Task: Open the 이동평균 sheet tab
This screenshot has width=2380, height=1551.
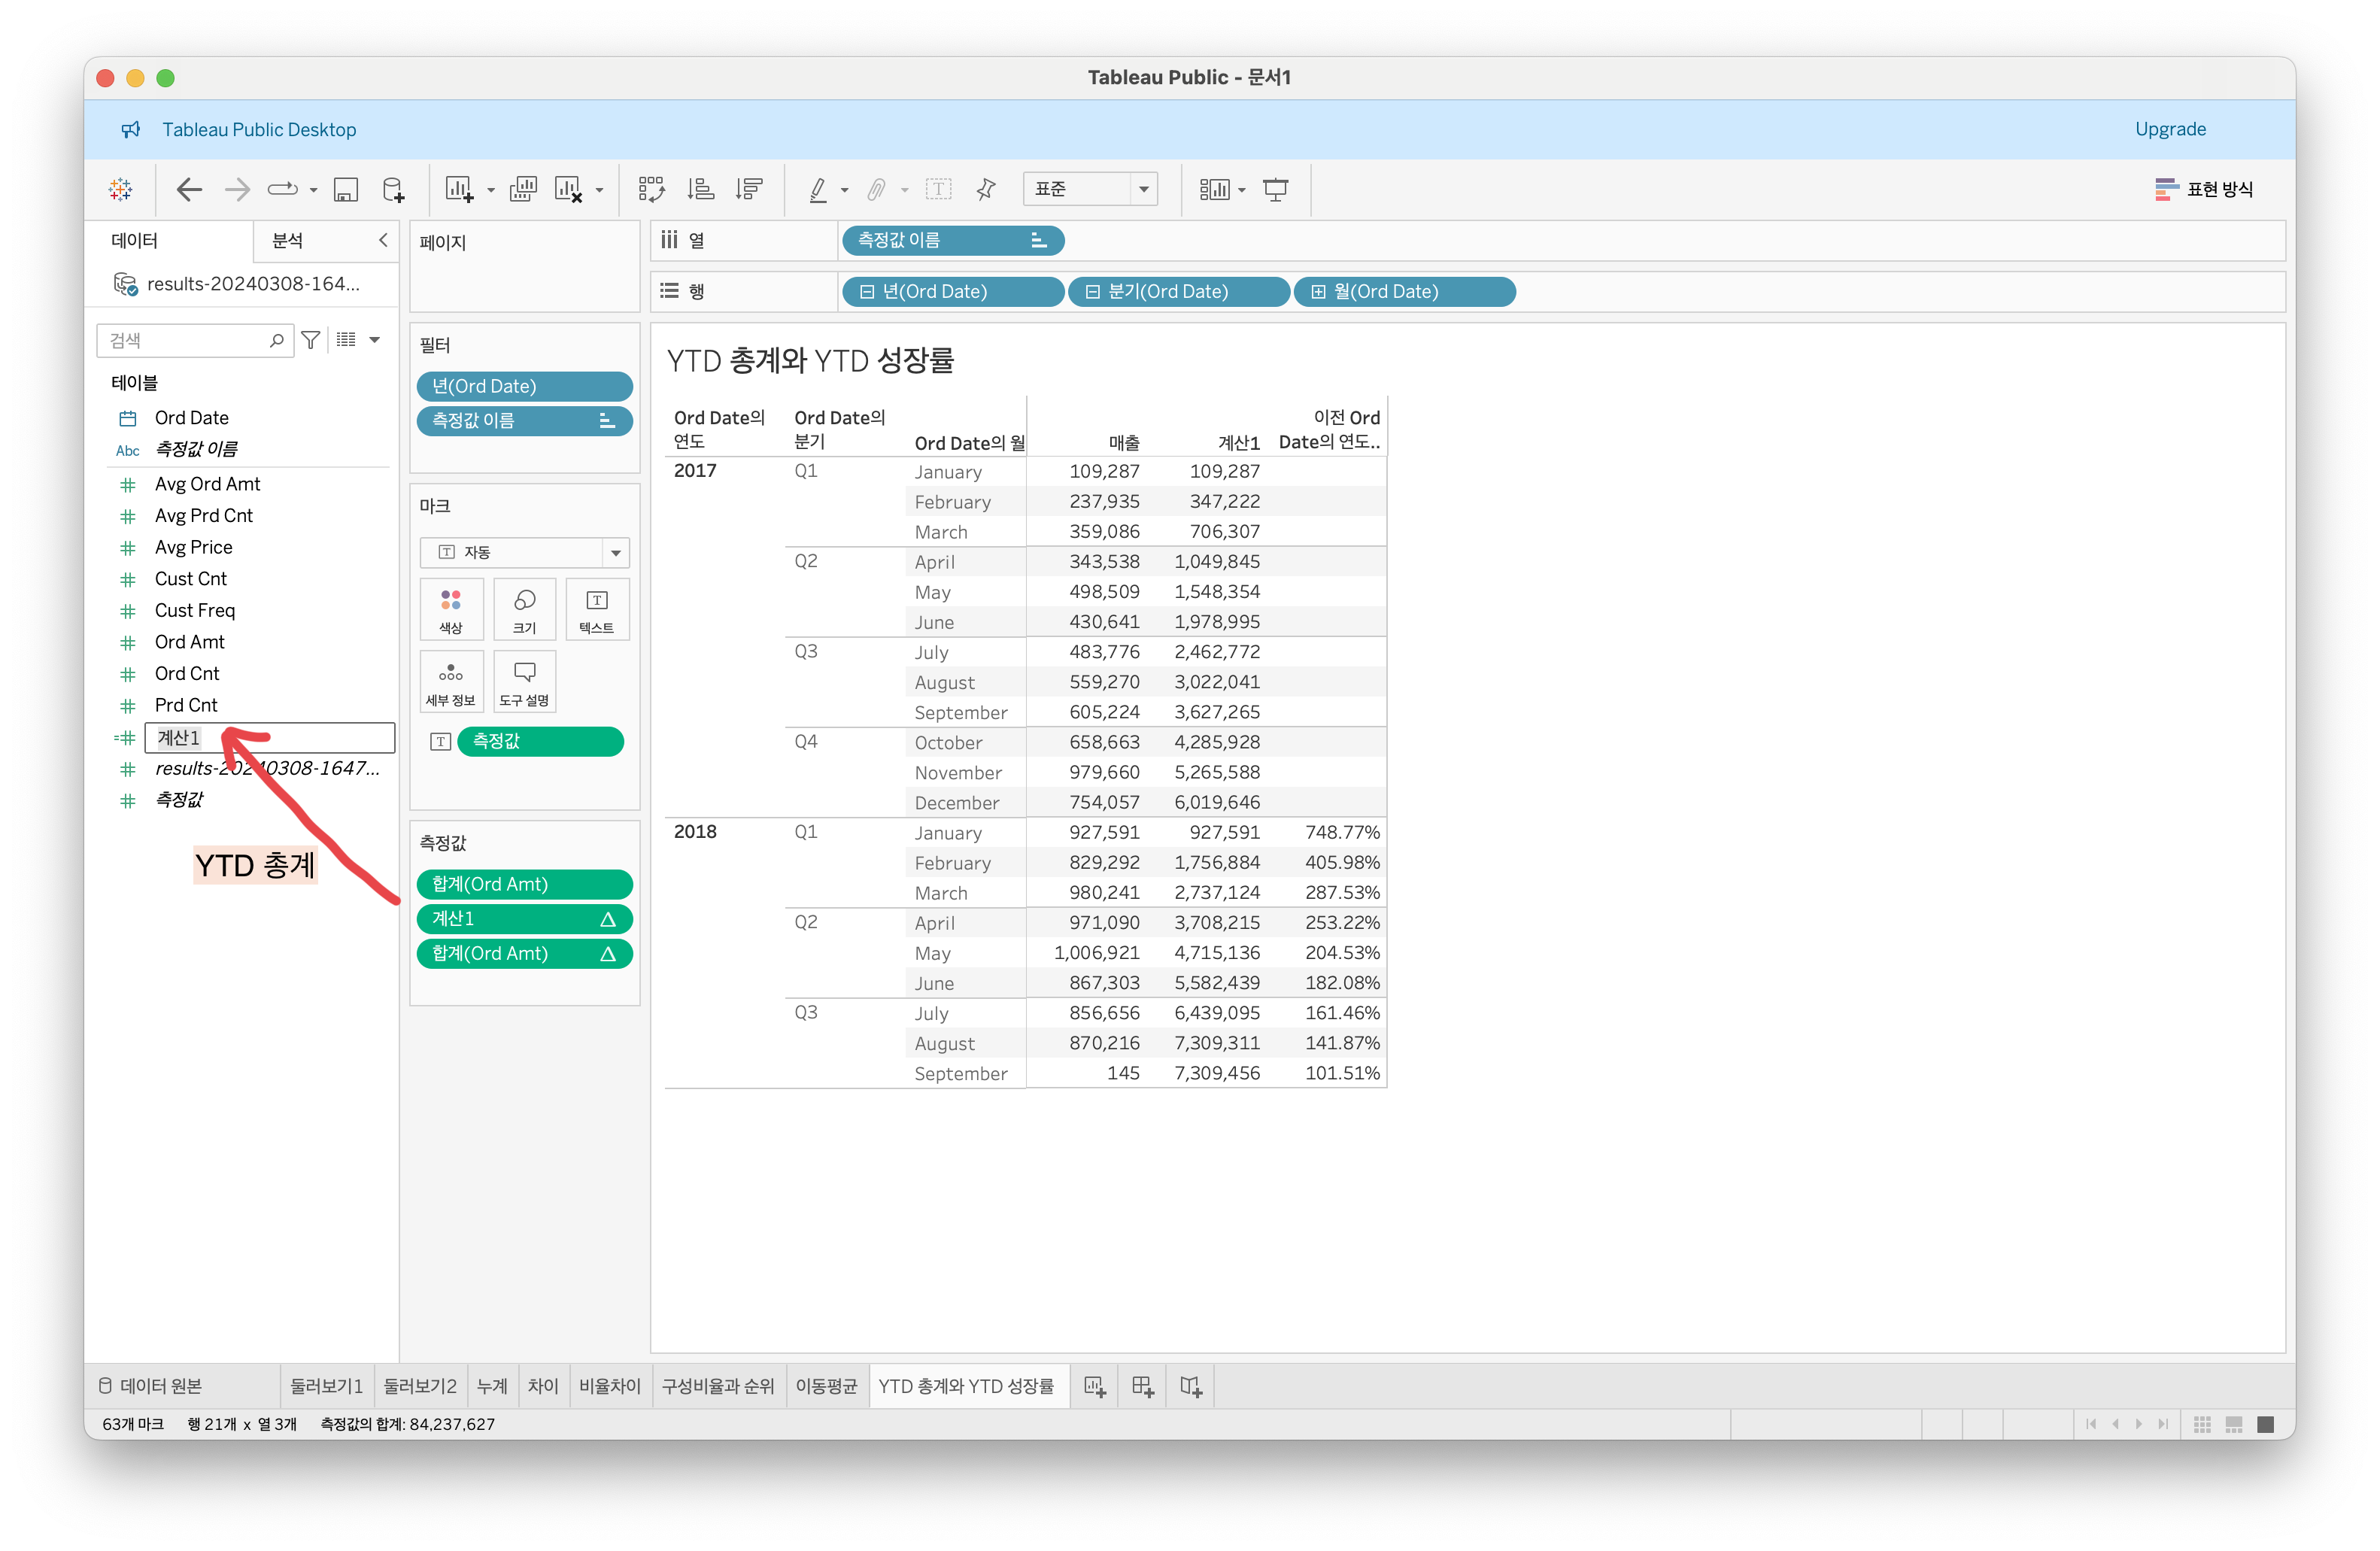Action: coord(826,1386)
